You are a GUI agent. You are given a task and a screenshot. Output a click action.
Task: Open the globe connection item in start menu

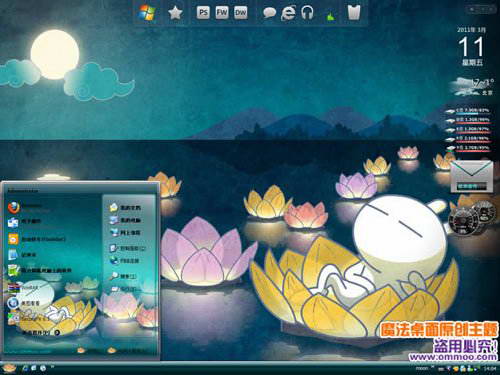pyautogui.click(x=124, y=261)
